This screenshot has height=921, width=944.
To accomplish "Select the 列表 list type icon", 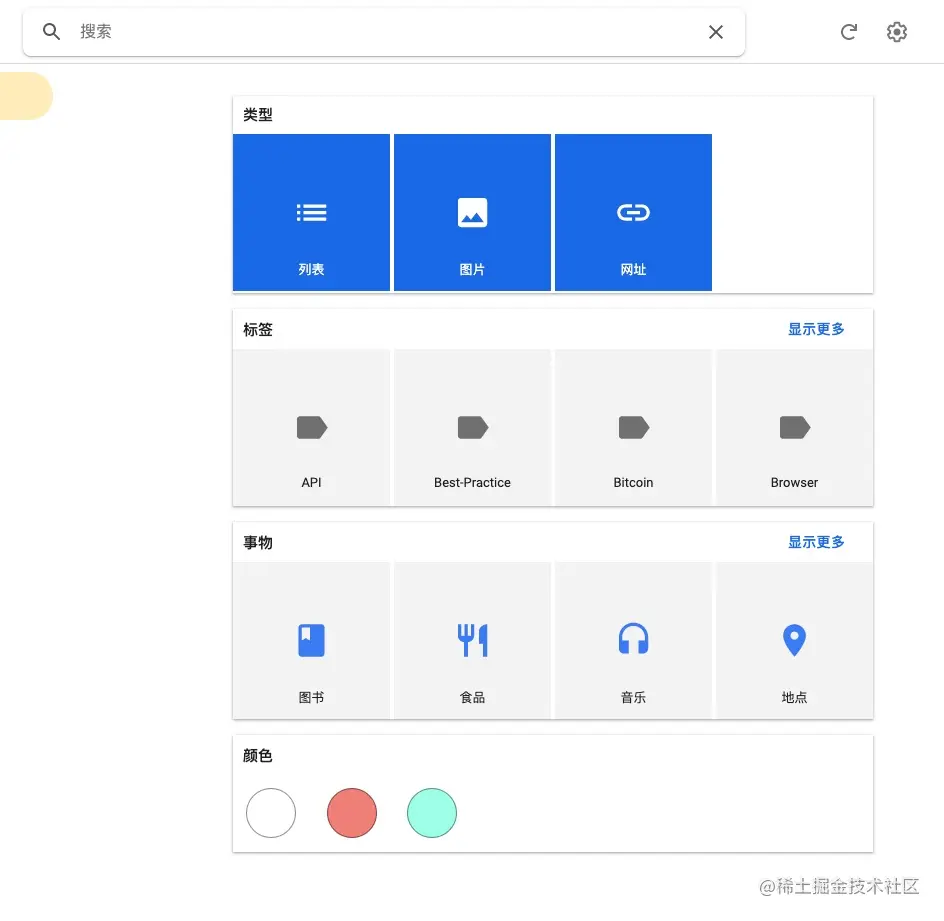I will pyautogui.click(x=311, y=212).
